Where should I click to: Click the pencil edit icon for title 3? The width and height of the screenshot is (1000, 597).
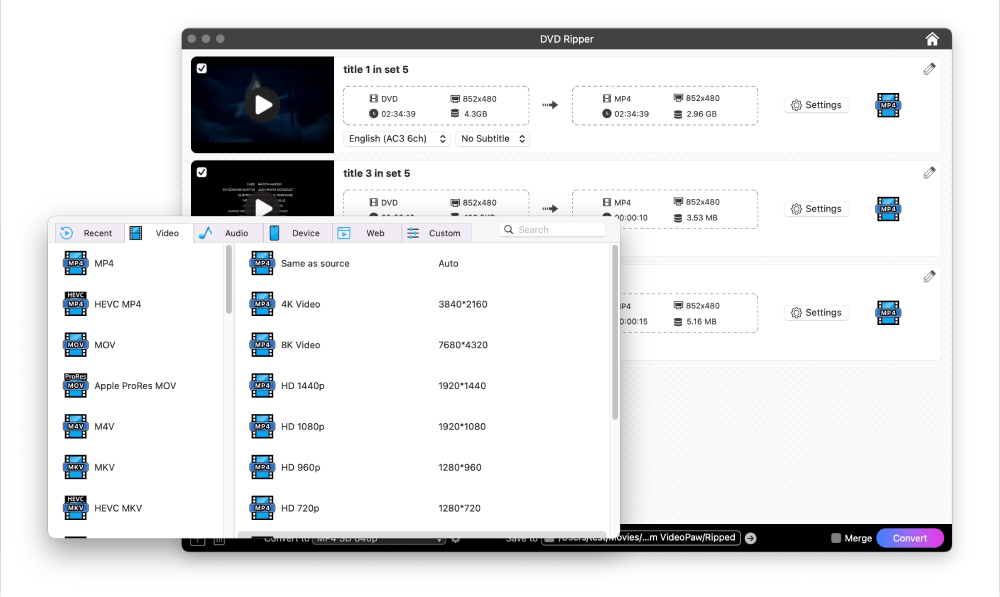(x=930, y=173)
